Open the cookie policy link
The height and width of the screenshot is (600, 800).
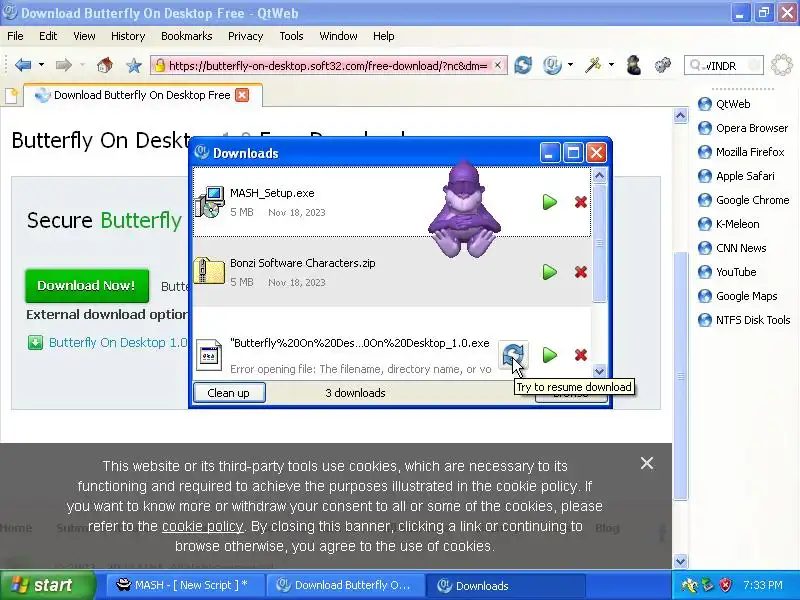point(203,526)
